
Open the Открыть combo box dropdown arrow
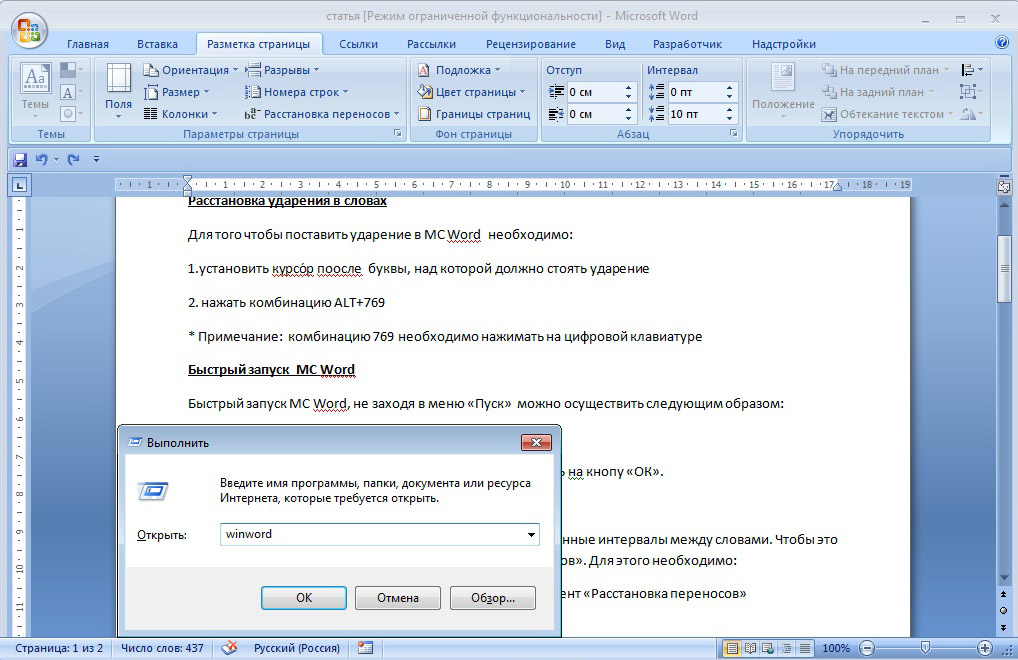pos(531,535)
